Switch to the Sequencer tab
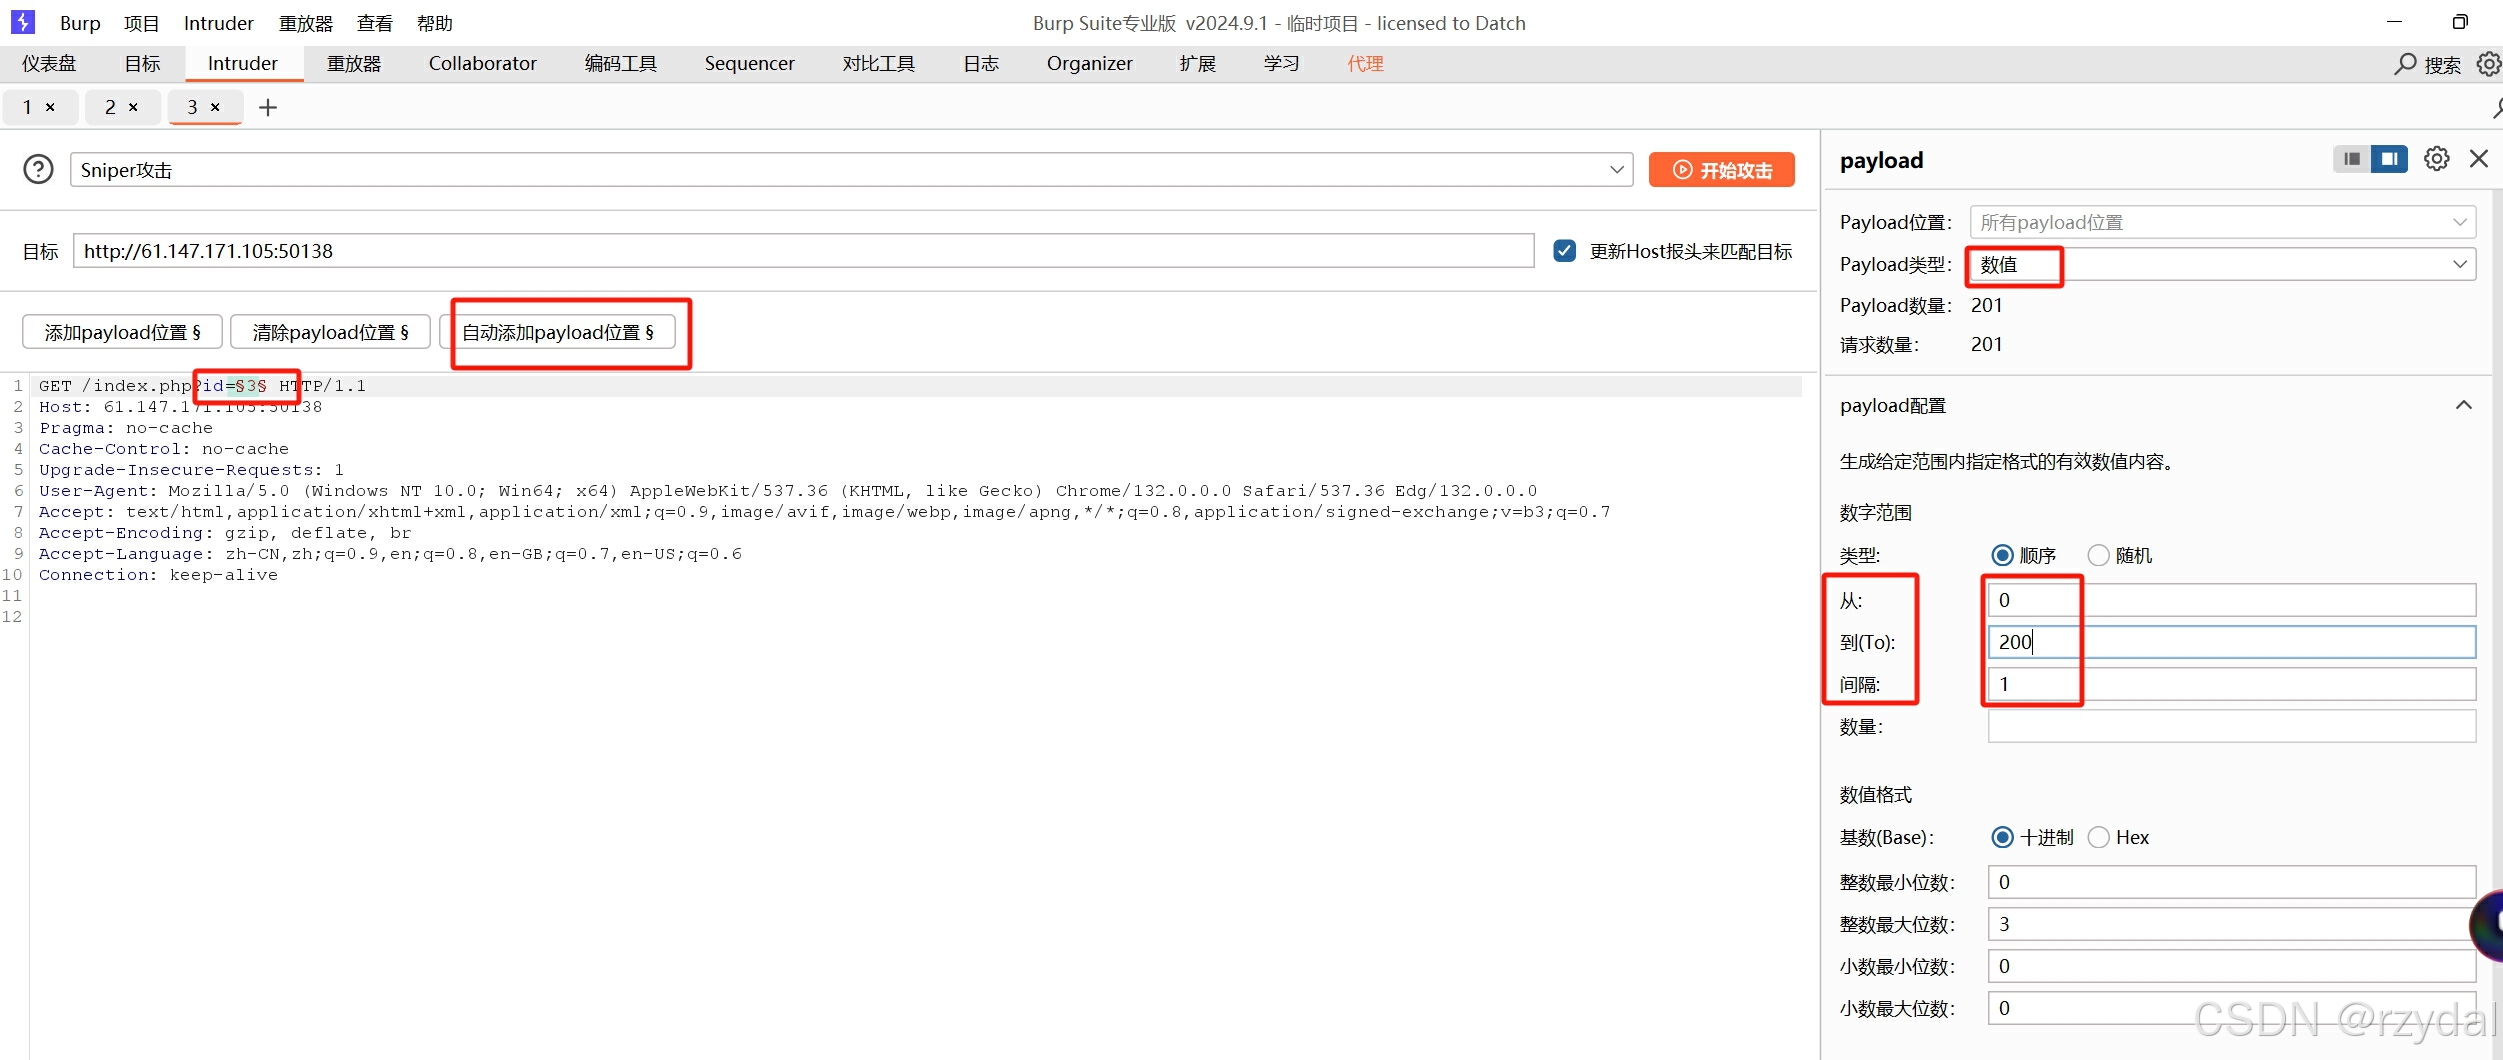The height and width of the screenshot is (1060, 2503). (750, 63)
